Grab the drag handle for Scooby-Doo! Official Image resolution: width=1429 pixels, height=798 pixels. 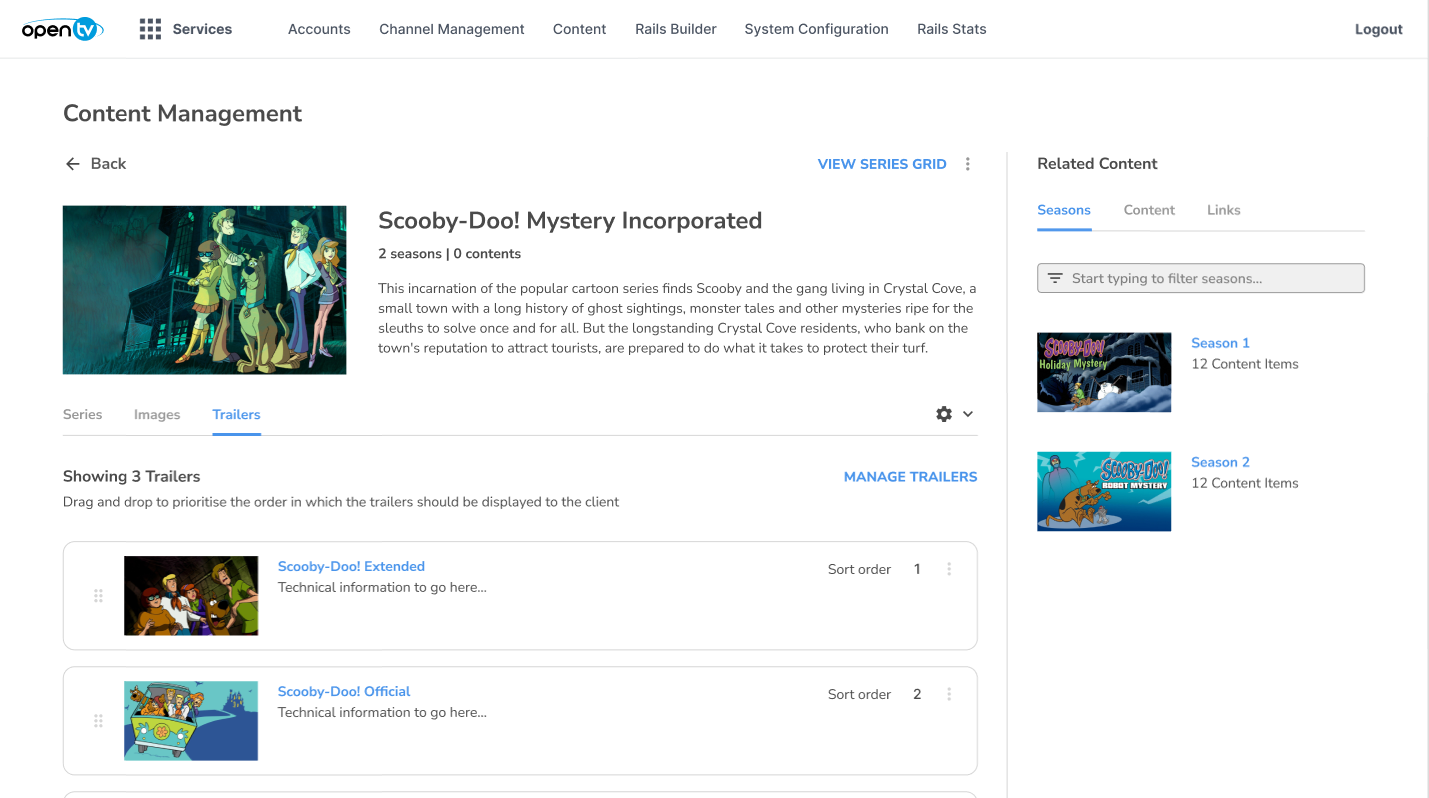tap(98, 721)
